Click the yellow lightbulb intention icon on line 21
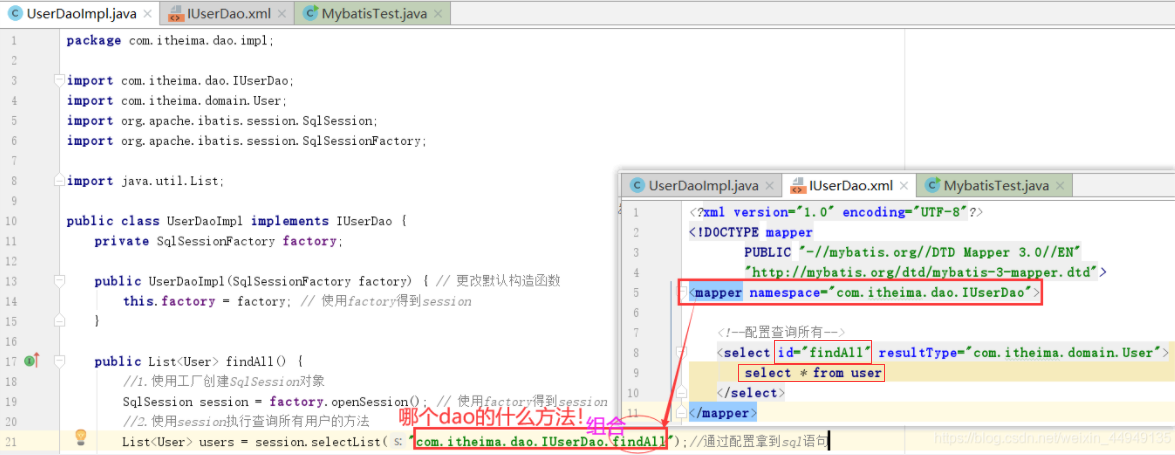Screen dimensions: 1175x455 click(81, 437)
